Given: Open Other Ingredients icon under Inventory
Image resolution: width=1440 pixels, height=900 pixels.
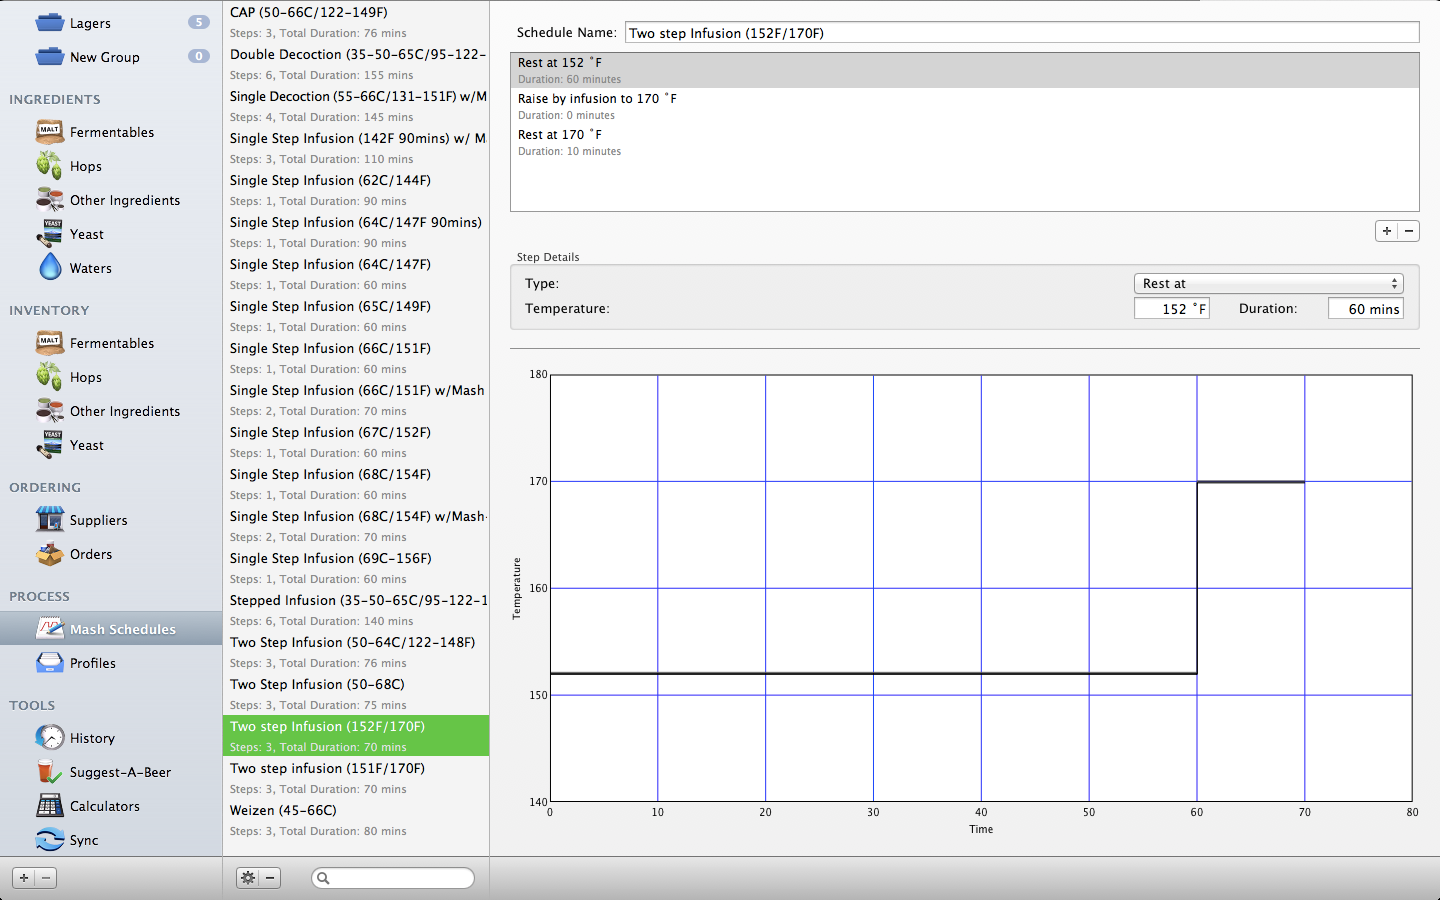Looking at the screenshot, I should pyautogui.click(x=50, y=410).
